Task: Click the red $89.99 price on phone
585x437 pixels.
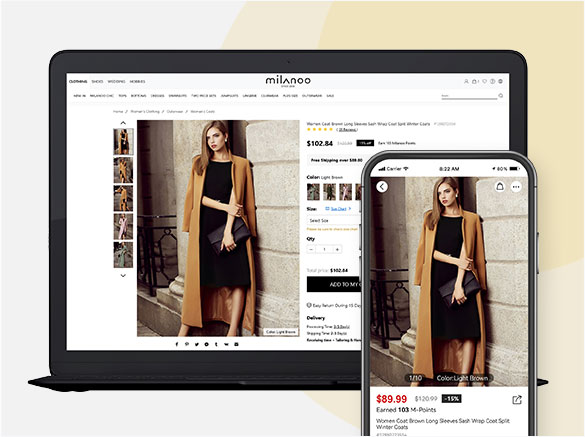Action: [391, 399]
